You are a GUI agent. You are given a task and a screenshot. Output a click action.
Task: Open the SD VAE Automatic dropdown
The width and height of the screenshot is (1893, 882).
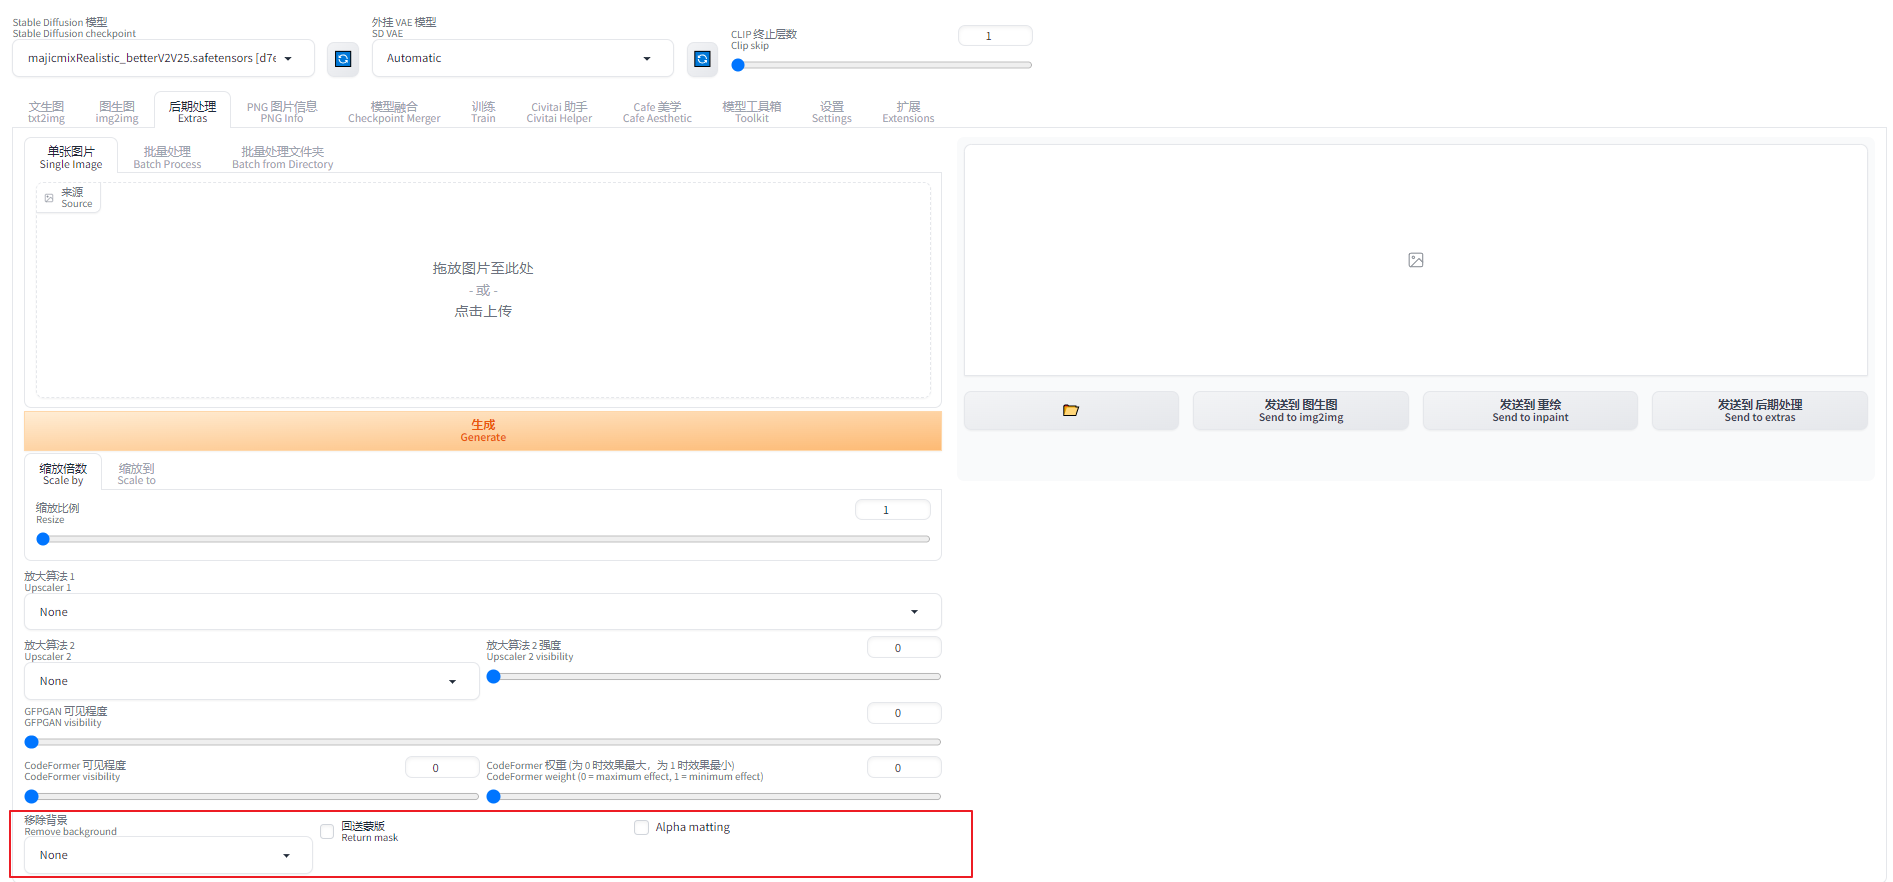[x=522, y=58]
